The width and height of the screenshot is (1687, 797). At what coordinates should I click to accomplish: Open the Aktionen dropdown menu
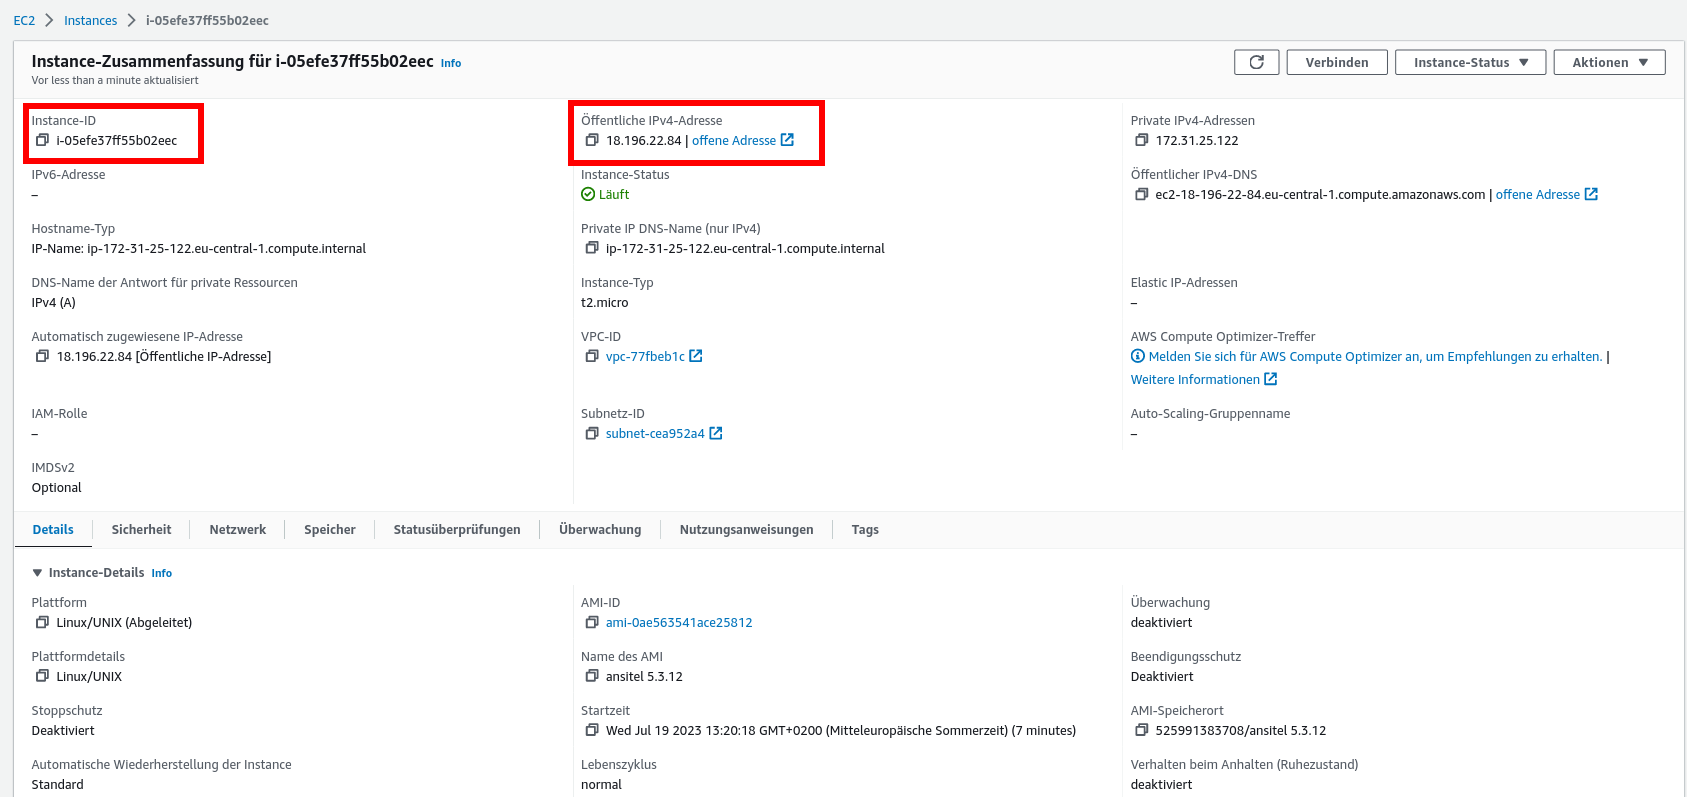[x=1609, y=62]
